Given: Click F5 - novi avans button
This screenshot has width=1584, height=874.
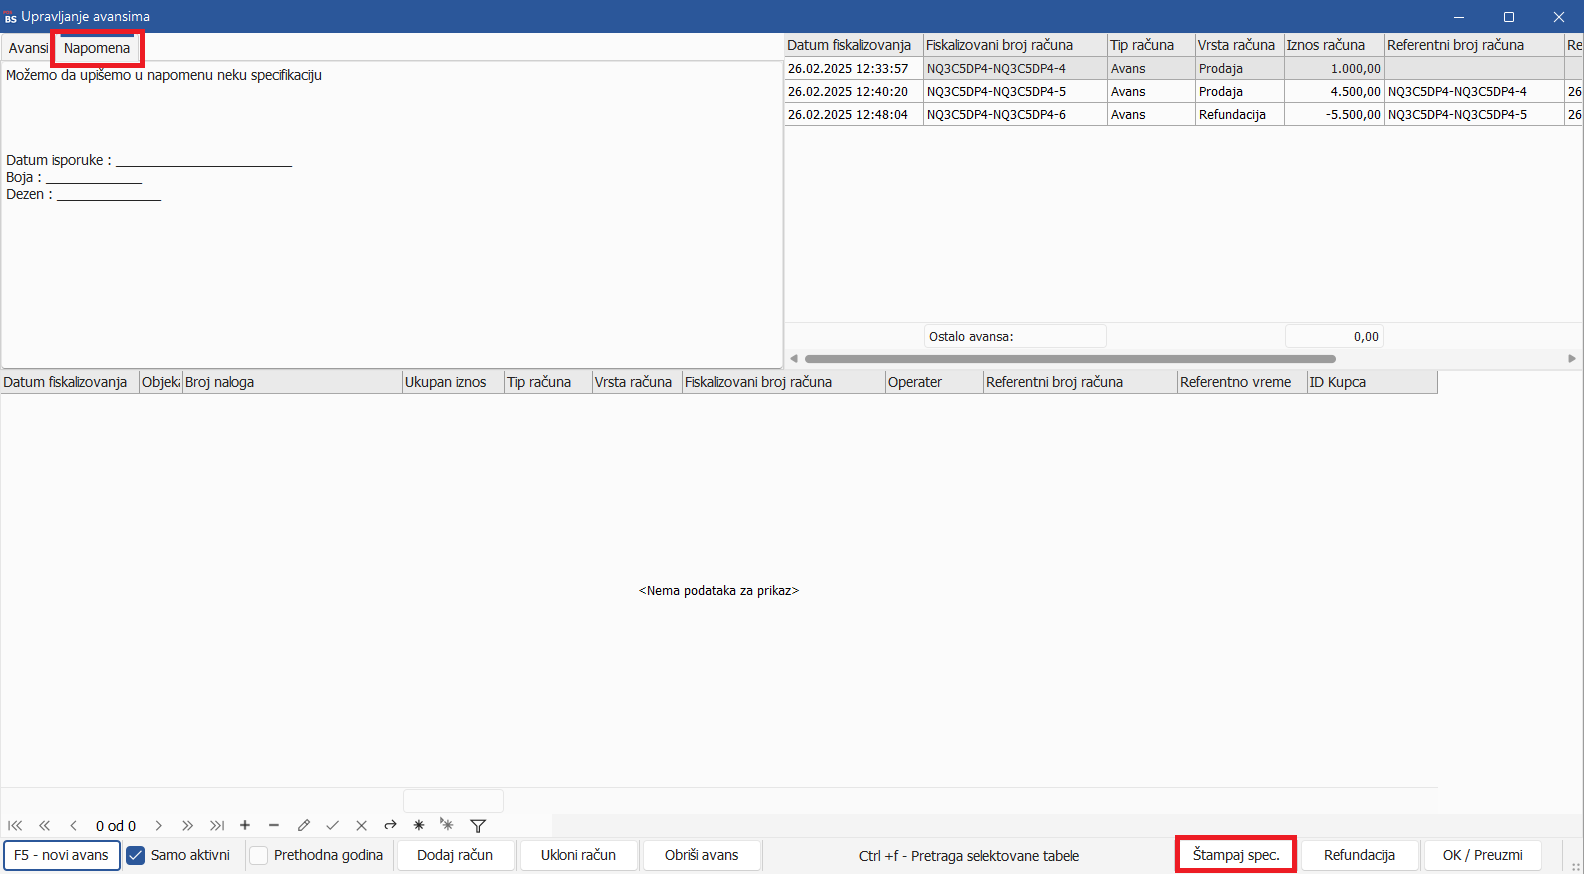Looking at the screenshot, I should click(x=62, y=856).
